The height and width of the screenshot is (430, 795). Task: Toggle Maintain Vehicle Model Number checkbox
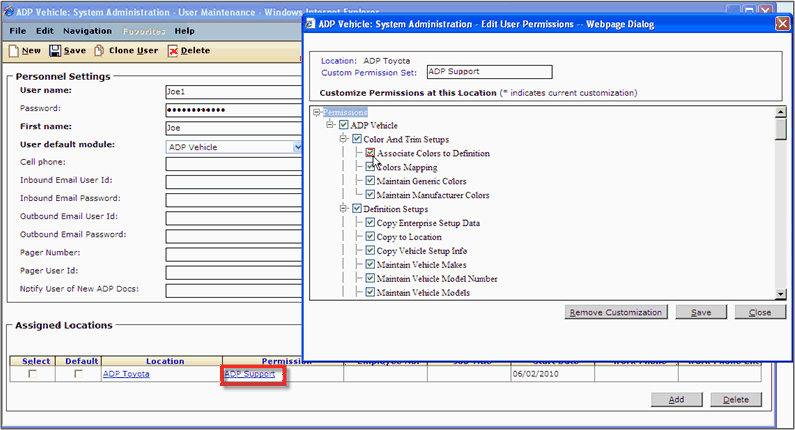370,278
